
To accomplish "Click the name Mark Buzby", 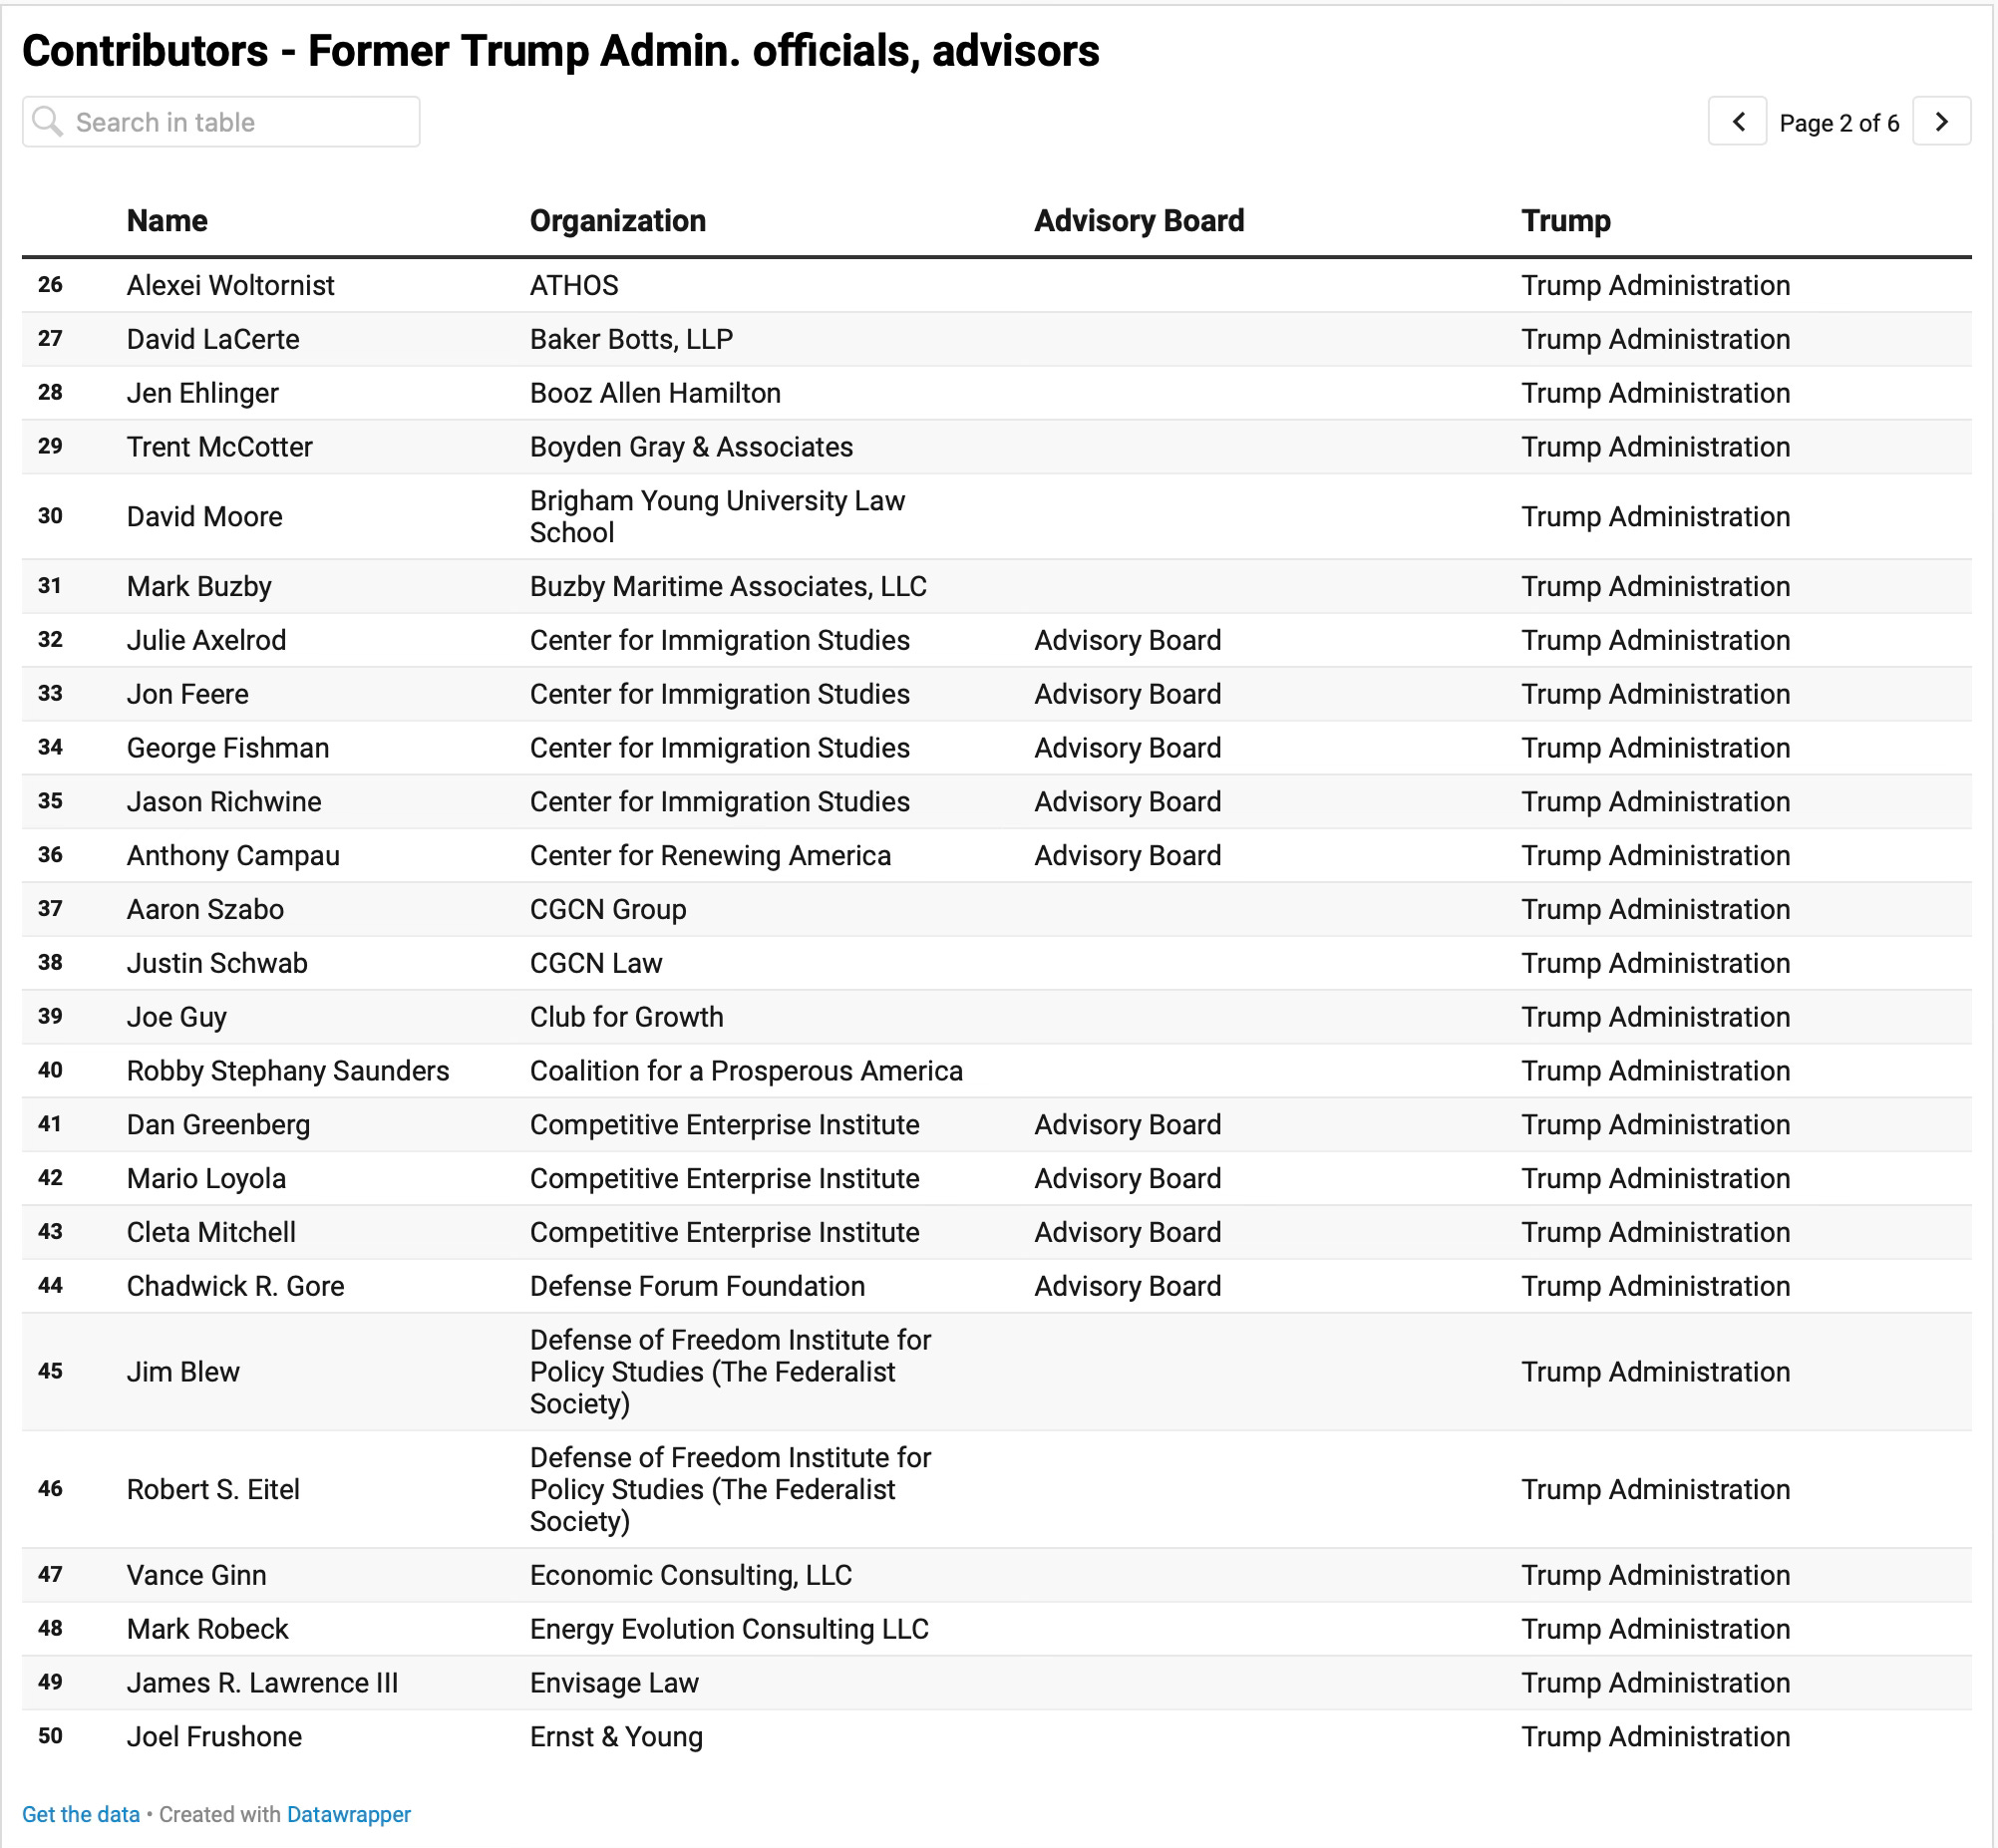I will point(199,587).
